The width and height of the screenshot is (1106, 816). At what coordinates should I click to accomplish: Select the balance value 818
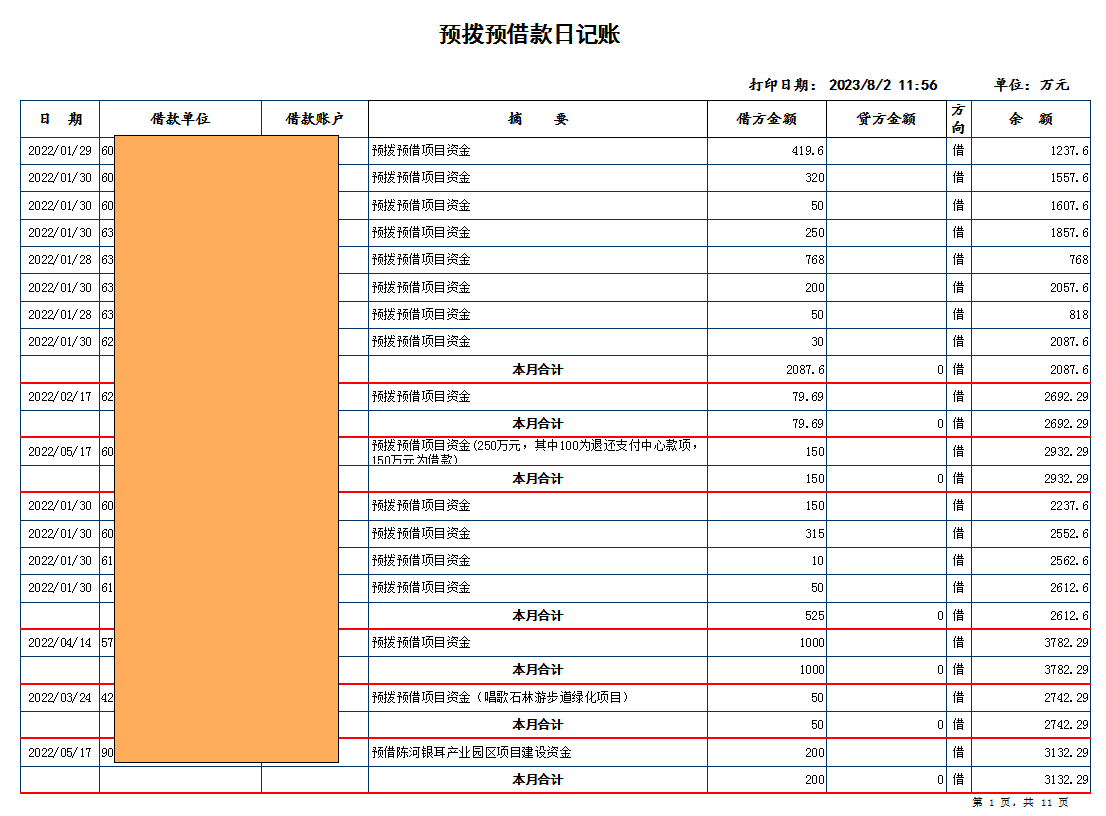tap(1079, 315)
